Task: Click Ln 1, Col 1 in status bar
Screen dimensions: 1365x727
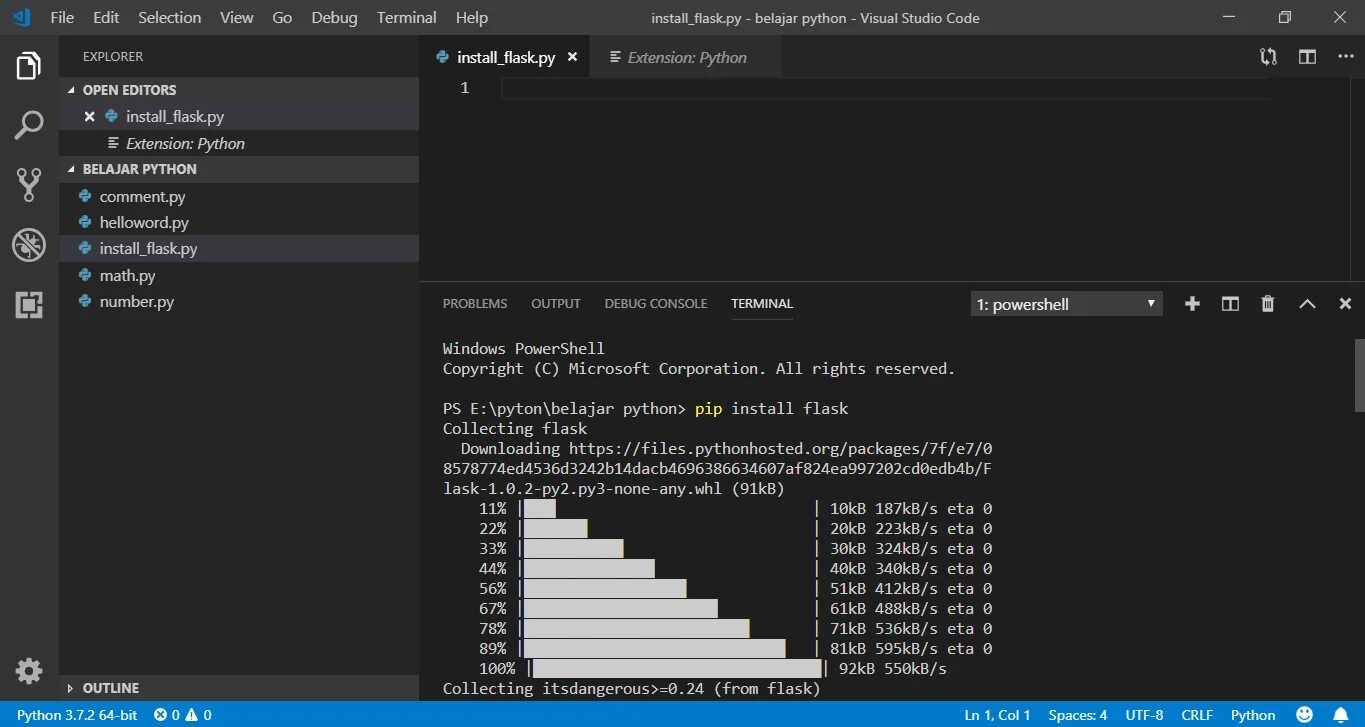Action: coord(998,715)
